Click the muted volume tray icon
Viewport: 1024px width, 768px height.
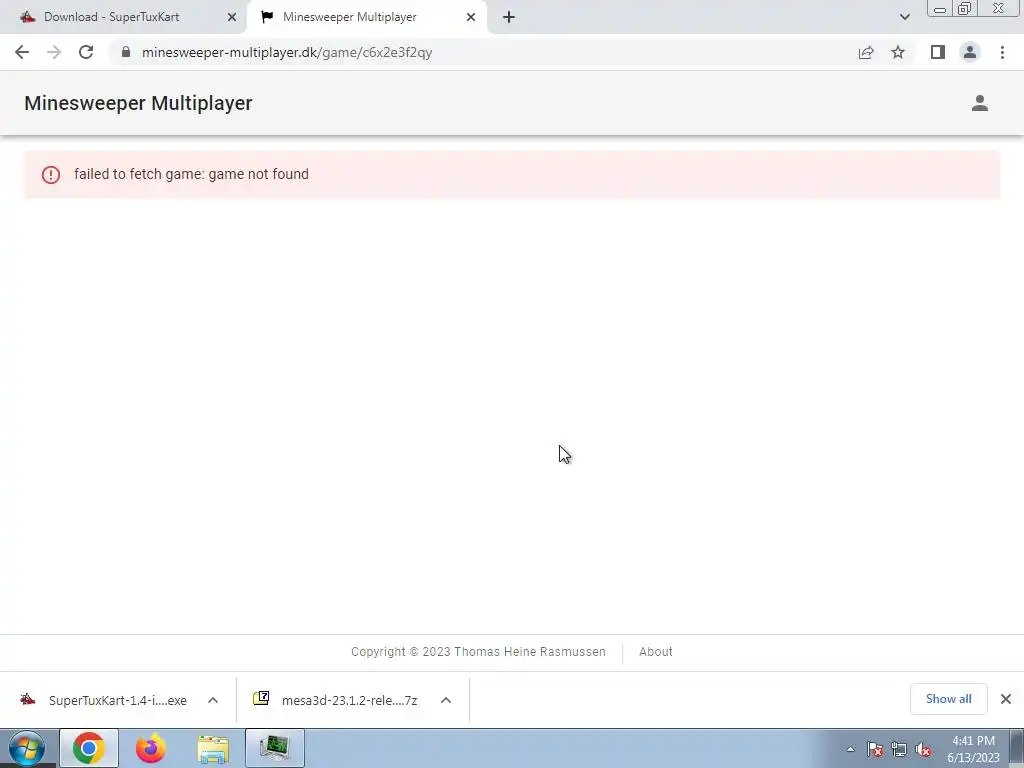[923, 749]
